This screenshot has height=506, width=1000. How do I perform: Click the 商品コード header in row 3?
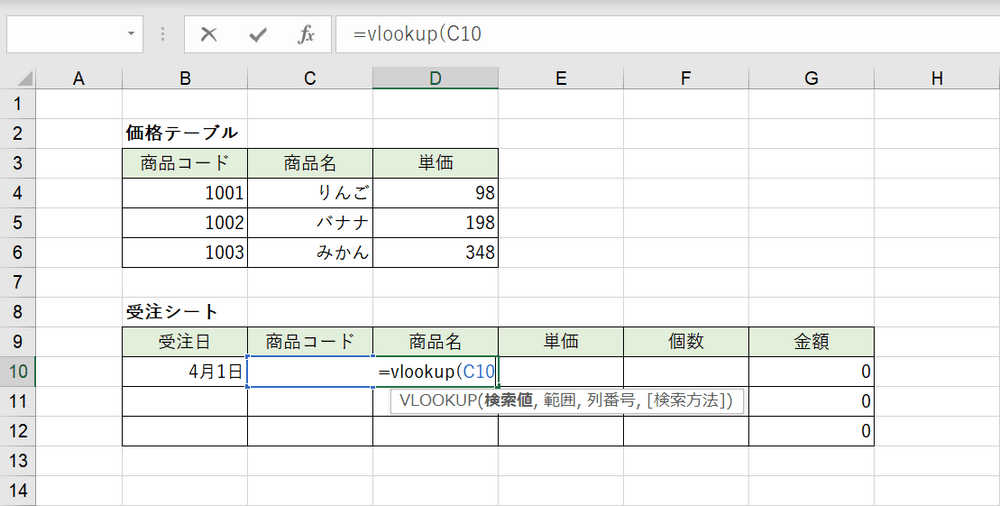point(185,163)
